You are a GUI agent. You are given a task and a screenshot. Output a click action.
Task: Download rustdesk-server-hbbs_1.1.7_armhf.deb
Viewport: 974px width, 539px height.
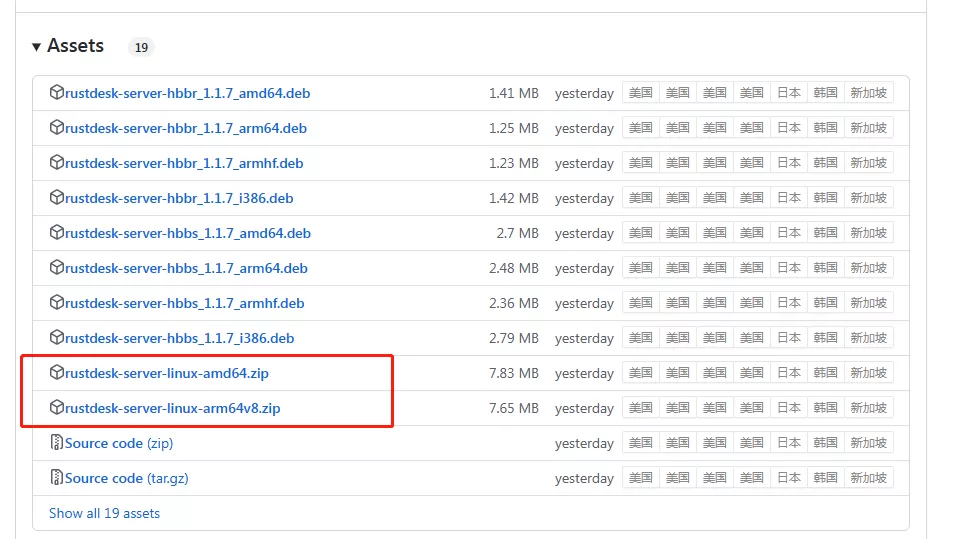tap(184, 303)
